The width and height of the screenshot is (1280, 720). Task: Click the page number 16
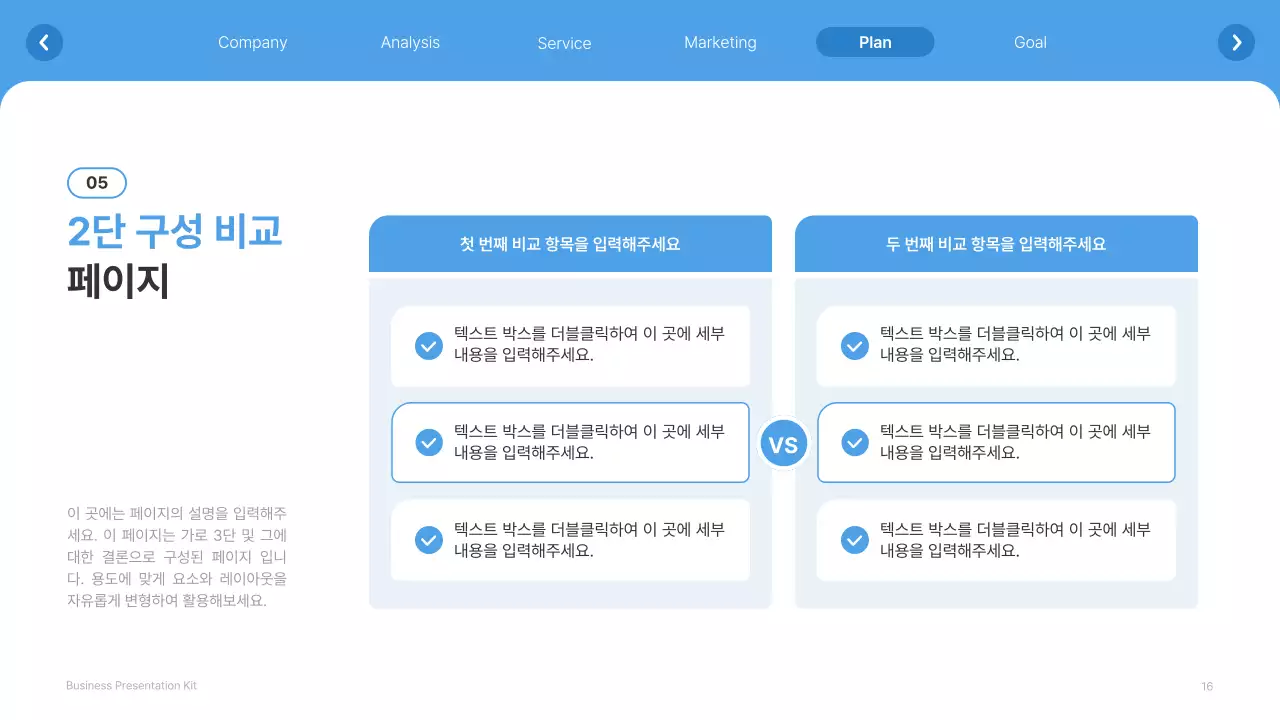pos(1206,686)
